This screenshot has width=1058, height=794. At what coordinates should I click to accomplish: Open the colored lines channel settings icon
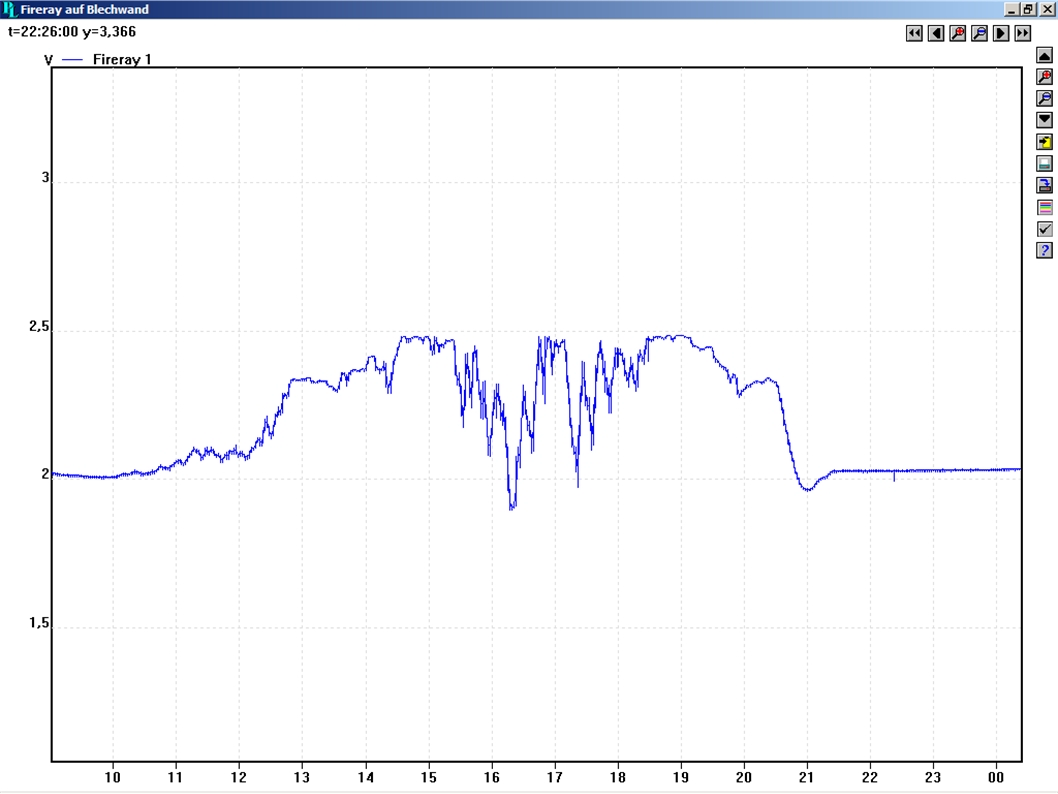1045,207
